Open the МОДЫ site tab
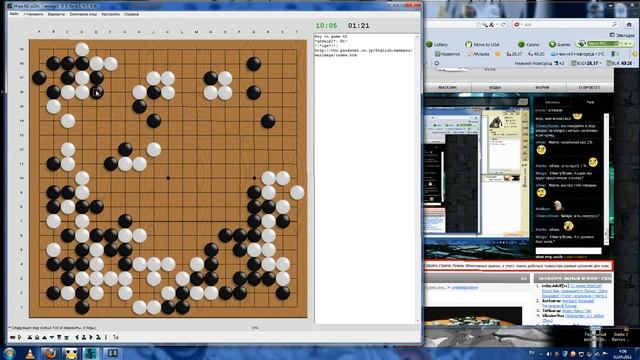The width and height of the screenshot is (640, 360). point(495,87)
